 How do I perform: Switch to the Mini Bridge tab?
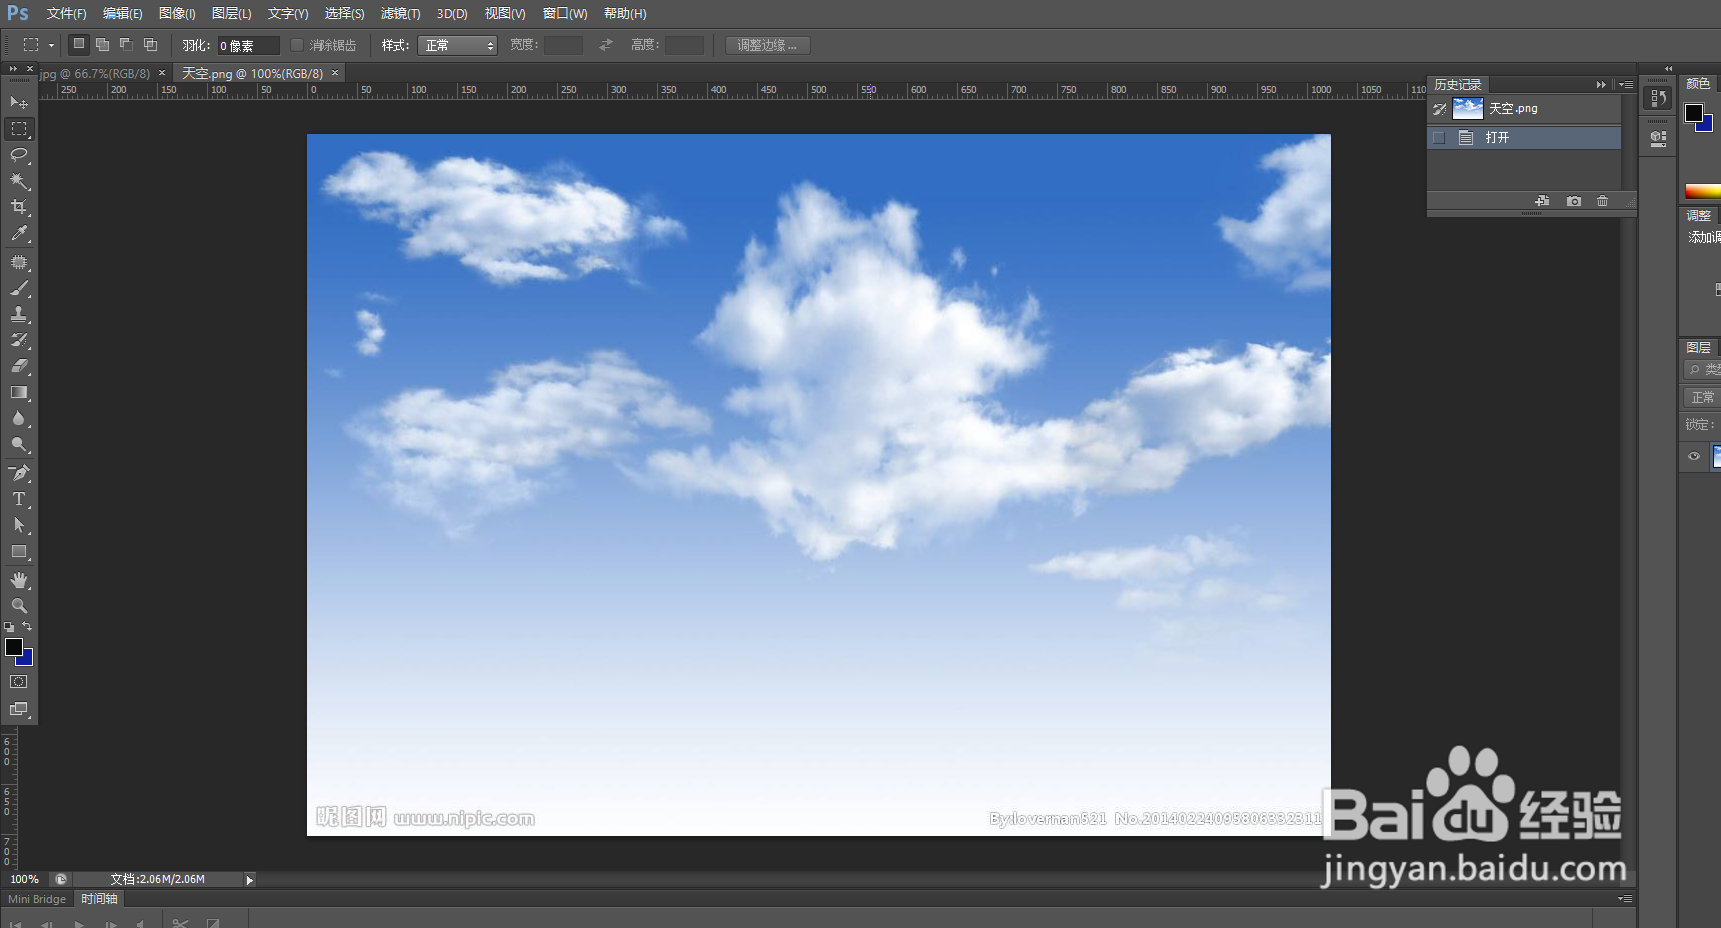pyautogui.click(x=37, y=899)
